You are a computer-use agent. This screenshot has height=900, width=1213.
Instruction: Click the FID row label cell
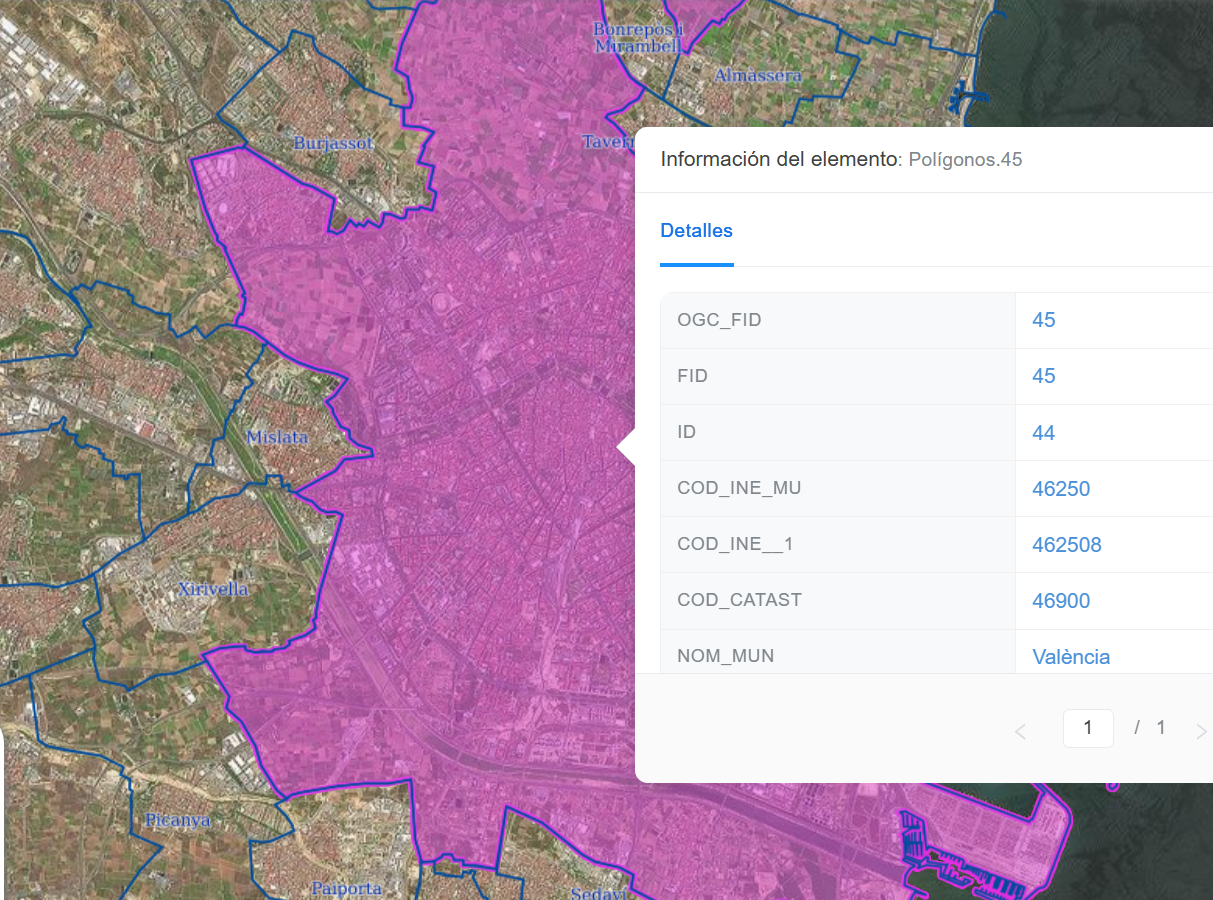click(838, 377)
